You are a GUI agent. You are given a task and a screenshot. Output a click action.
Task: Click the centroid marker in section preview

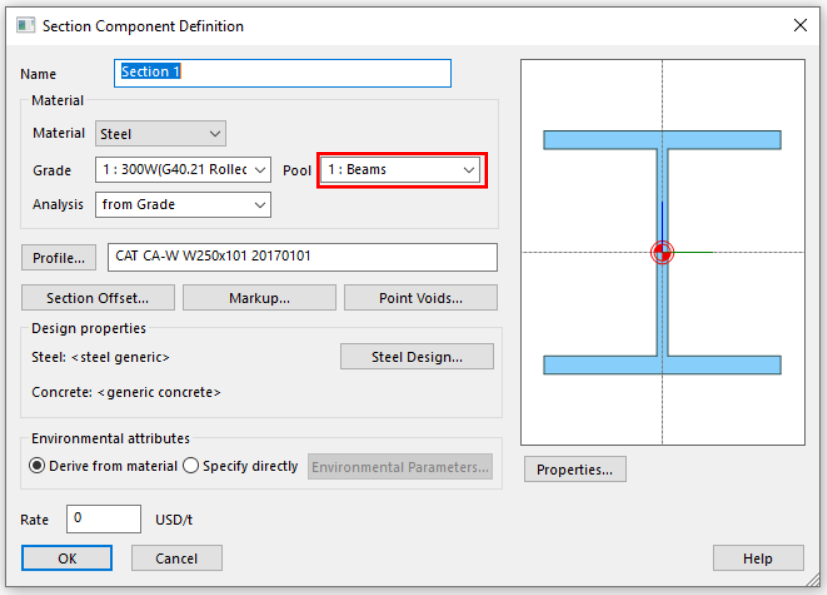[661, 252]
